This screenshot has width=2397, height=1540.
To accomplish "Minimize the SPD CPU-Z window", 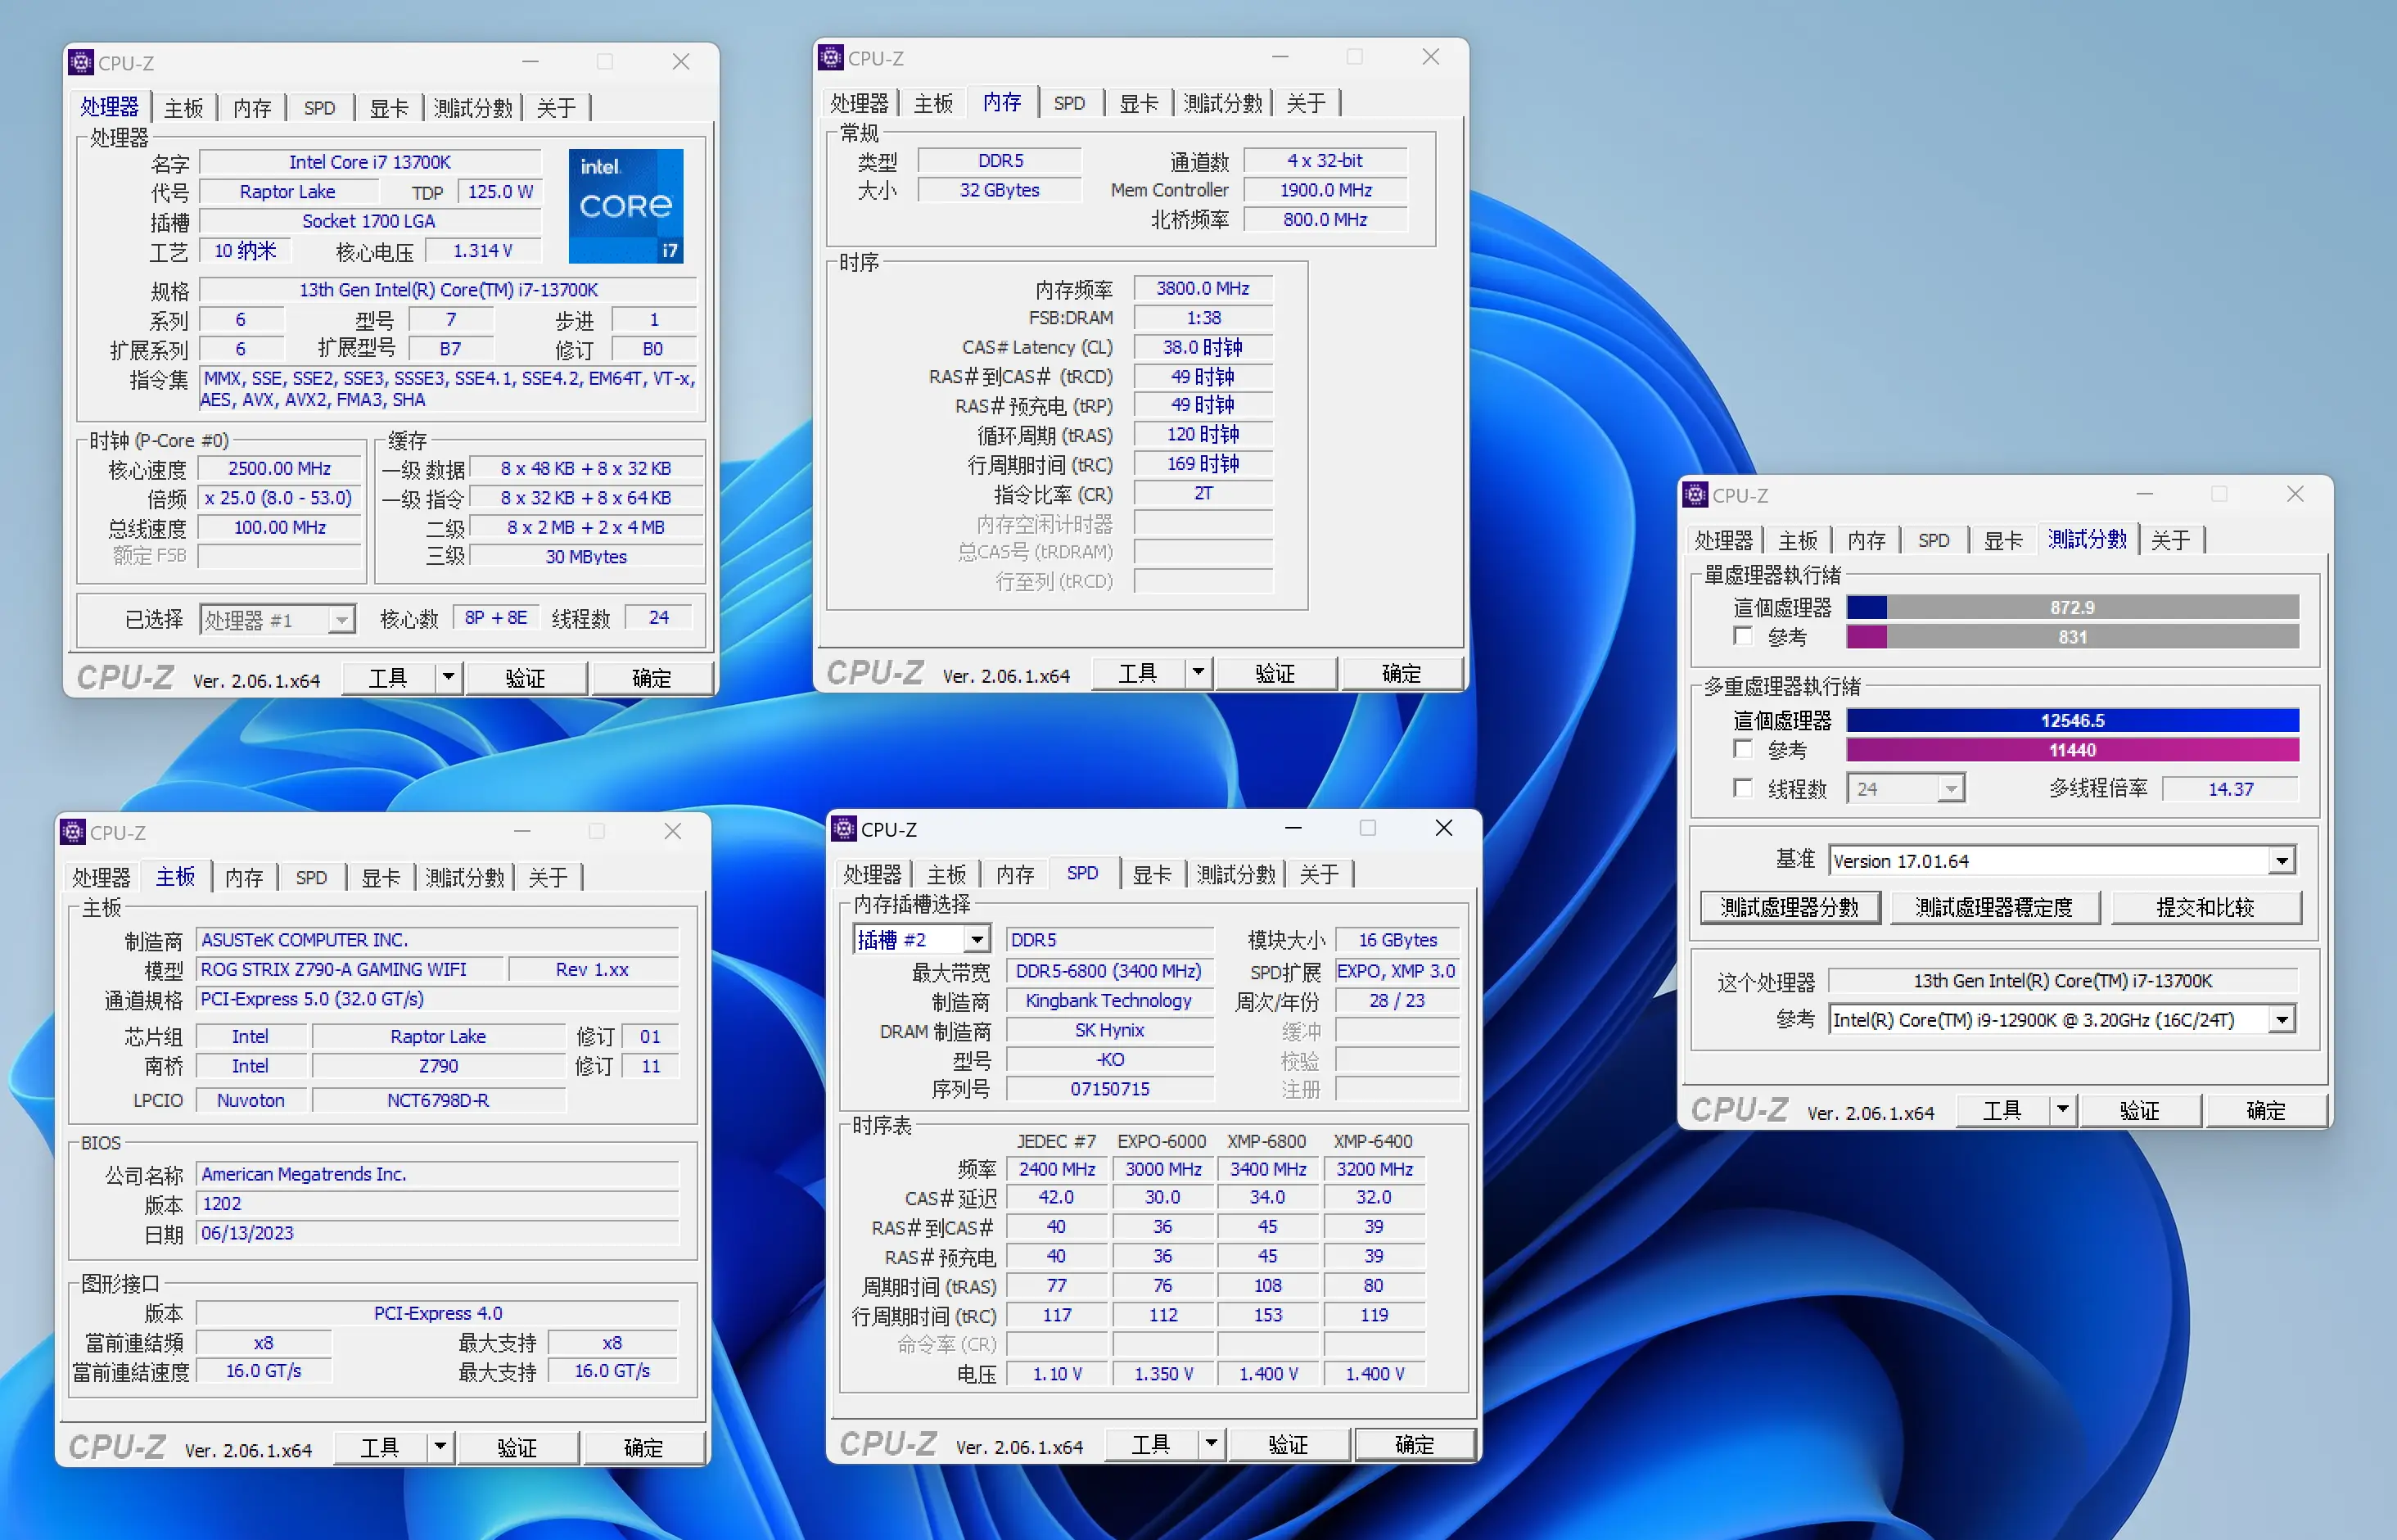I will coord(1293,828).
